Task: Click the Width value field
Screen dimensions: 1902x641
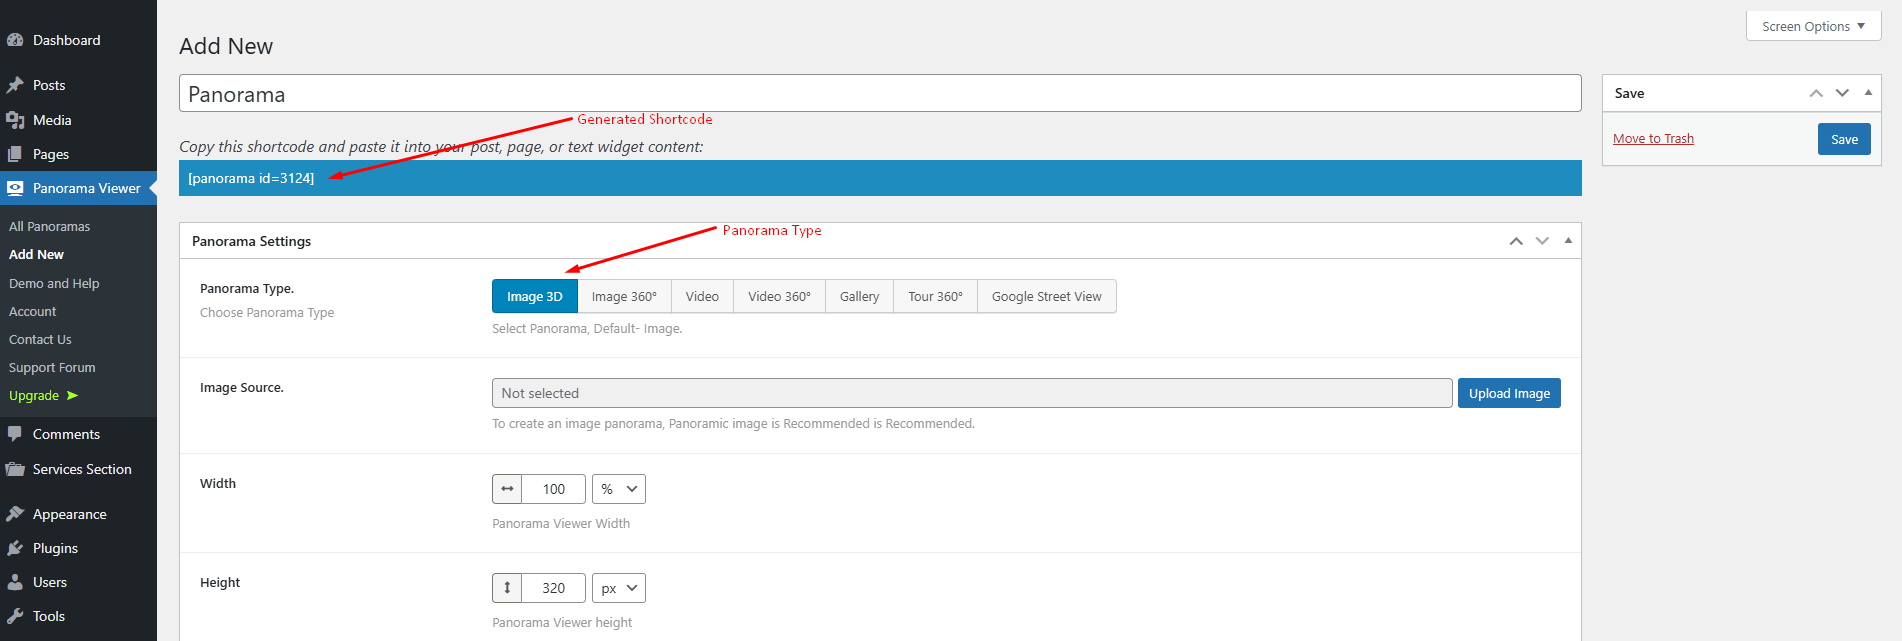Action: click(553, 489)
